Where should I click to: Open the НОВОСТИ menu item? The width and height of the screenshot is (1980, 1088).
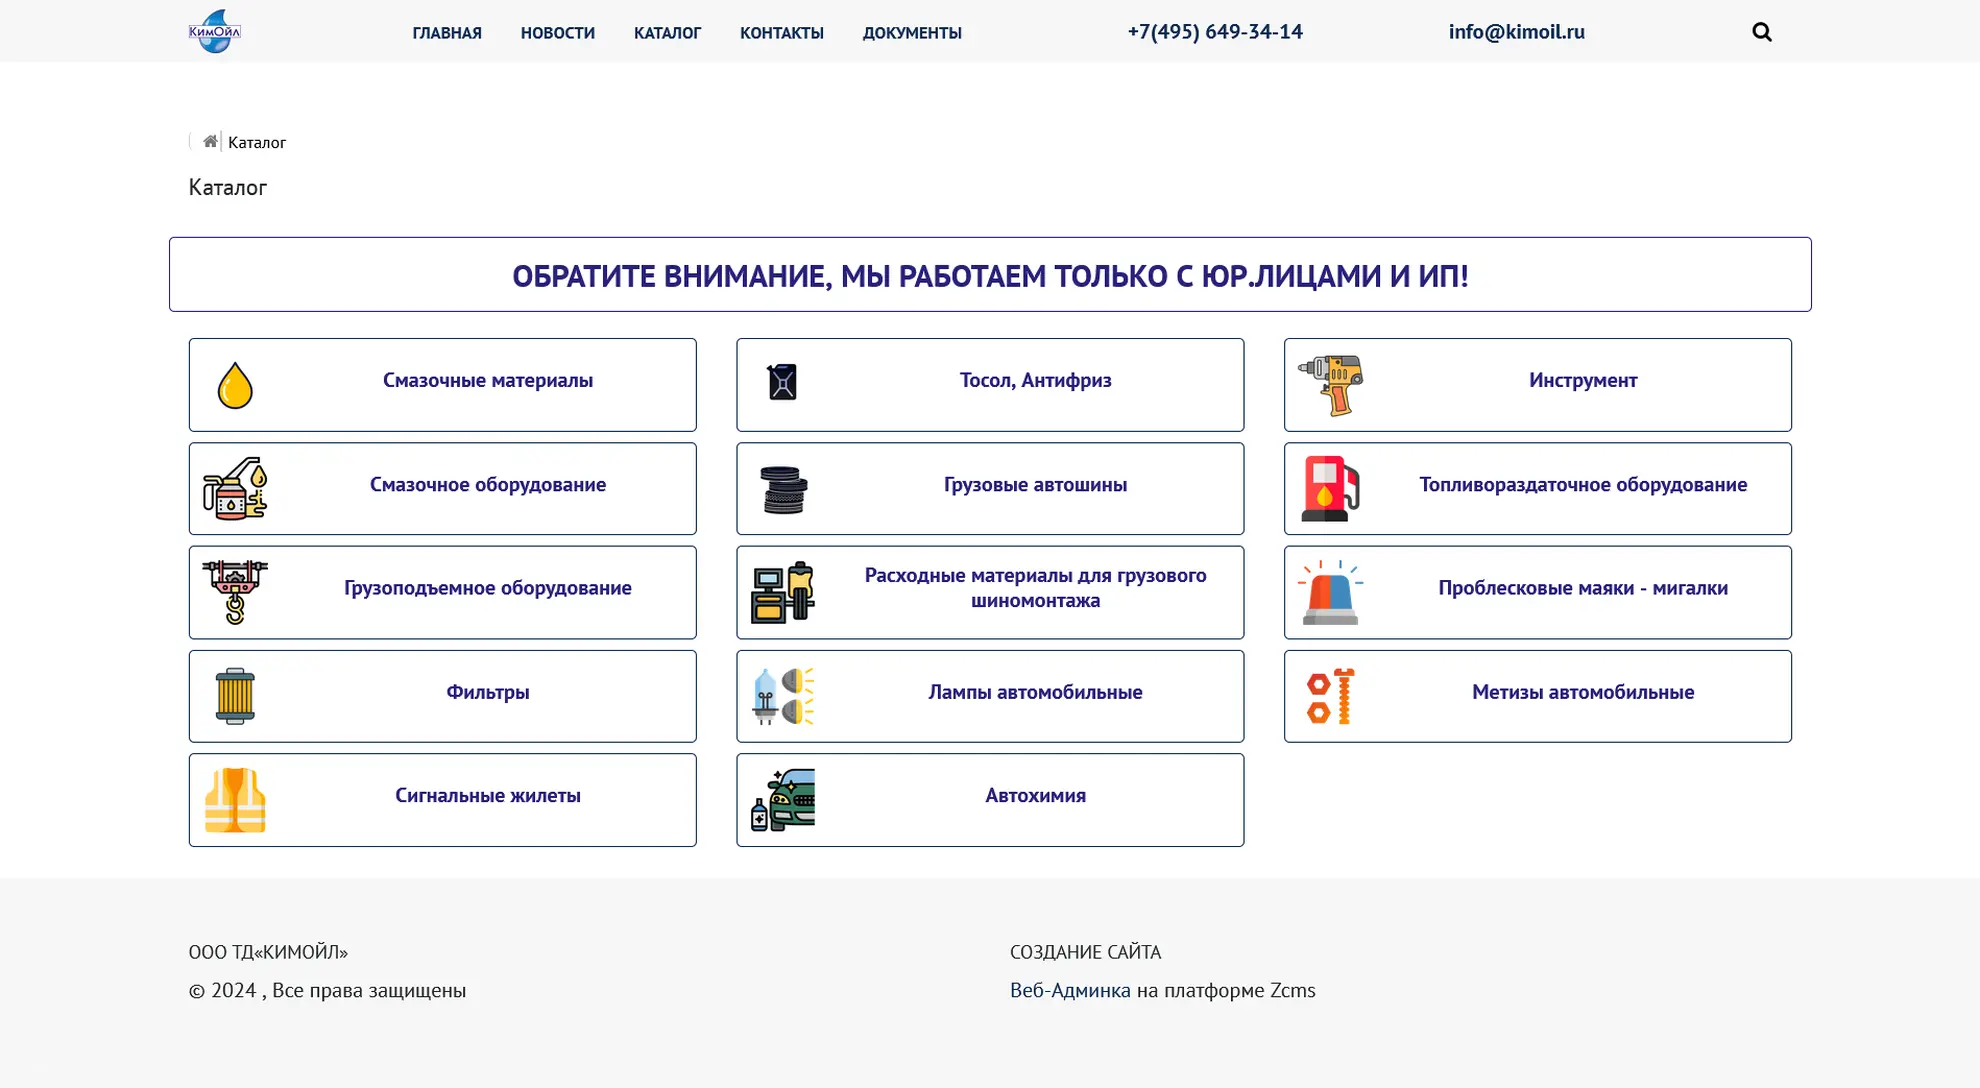click(557, 33)
